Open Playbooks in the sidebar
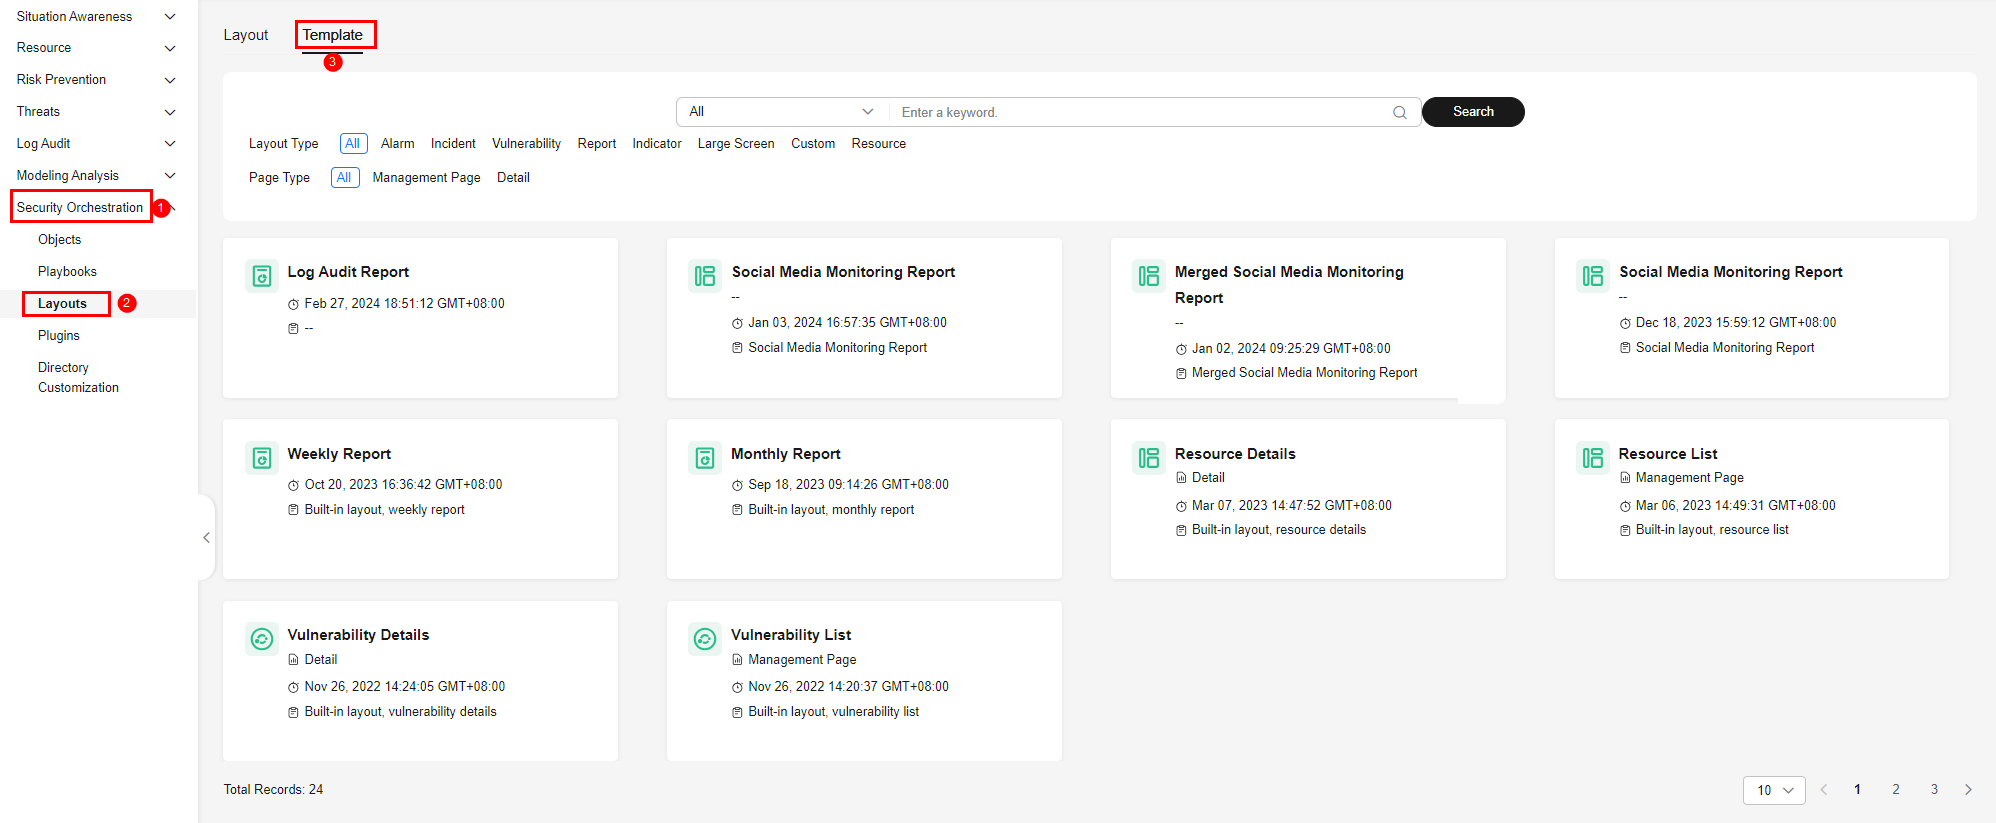This screenshot has height=823, width=1996. coord(67,272)
